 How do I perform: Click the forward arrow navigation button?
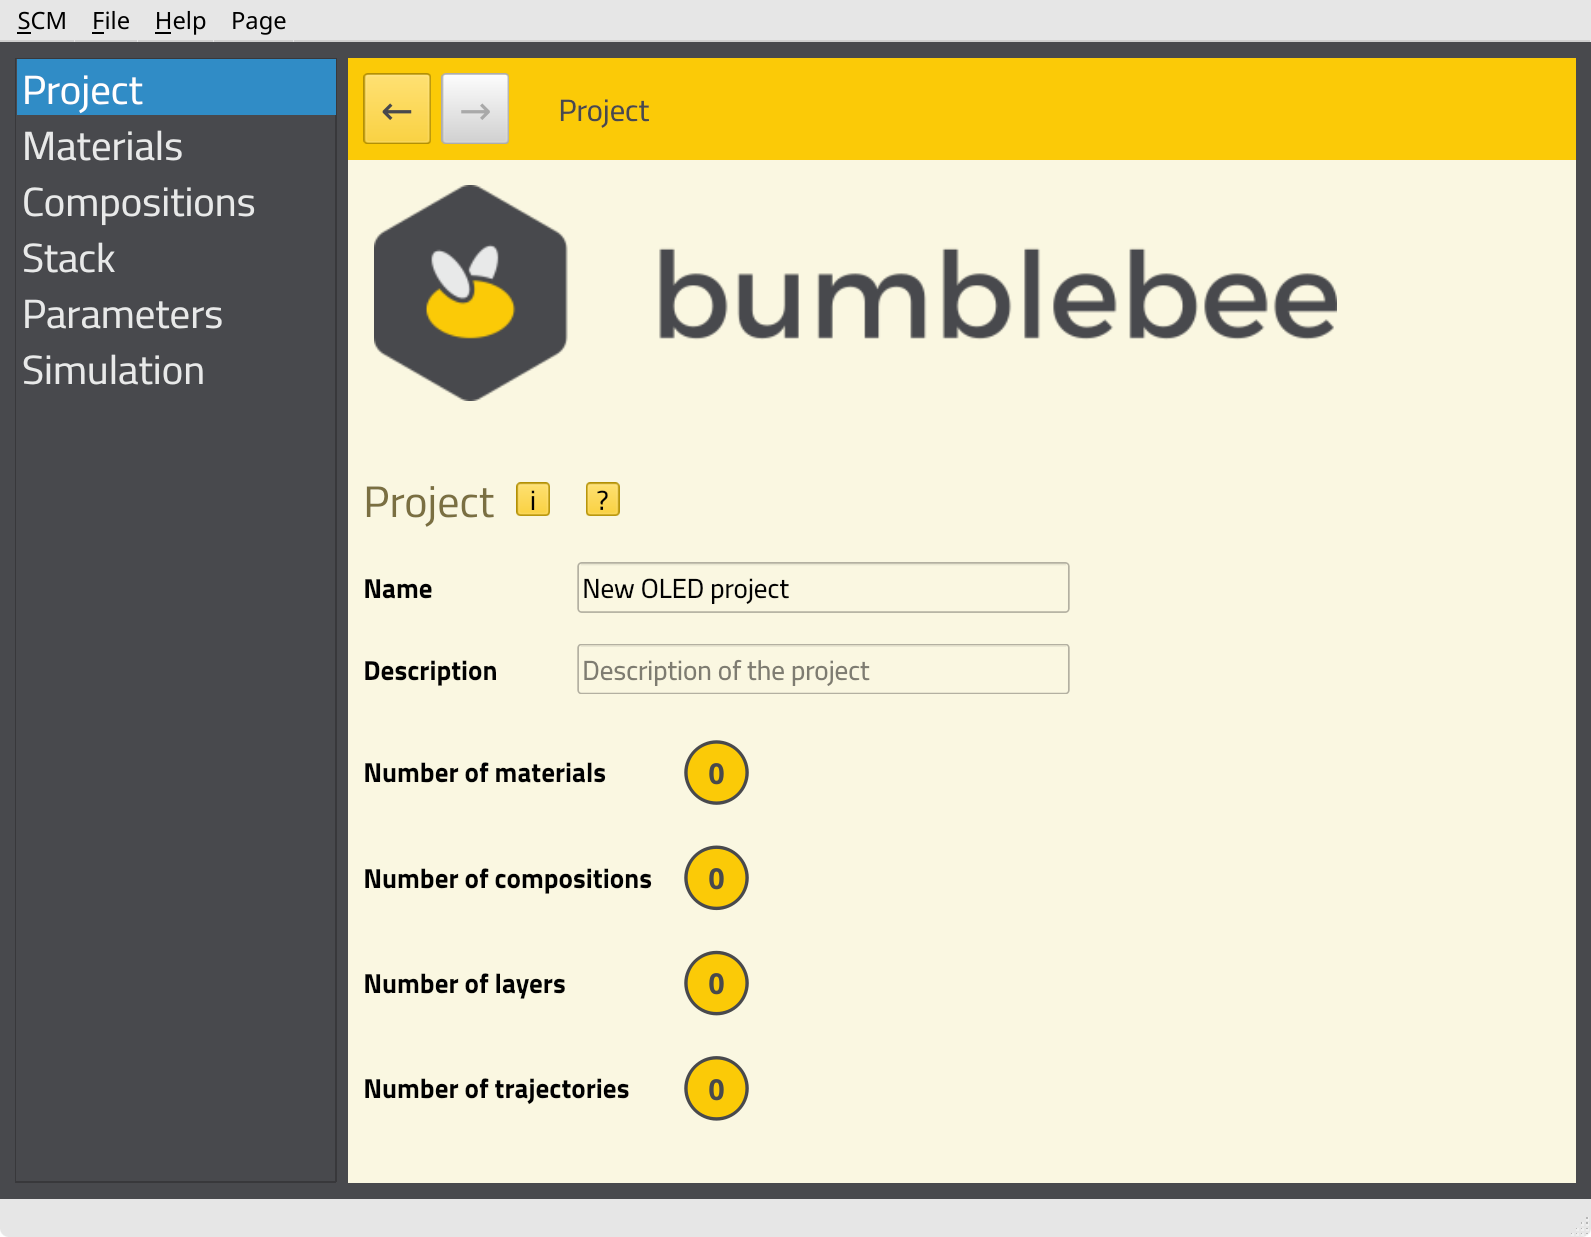tap(475, 109)
